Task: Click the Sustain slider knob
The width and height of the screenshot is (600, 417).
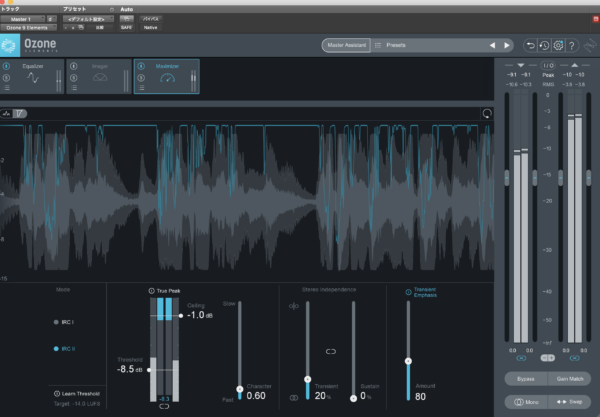Action: (x=354, y=398)
